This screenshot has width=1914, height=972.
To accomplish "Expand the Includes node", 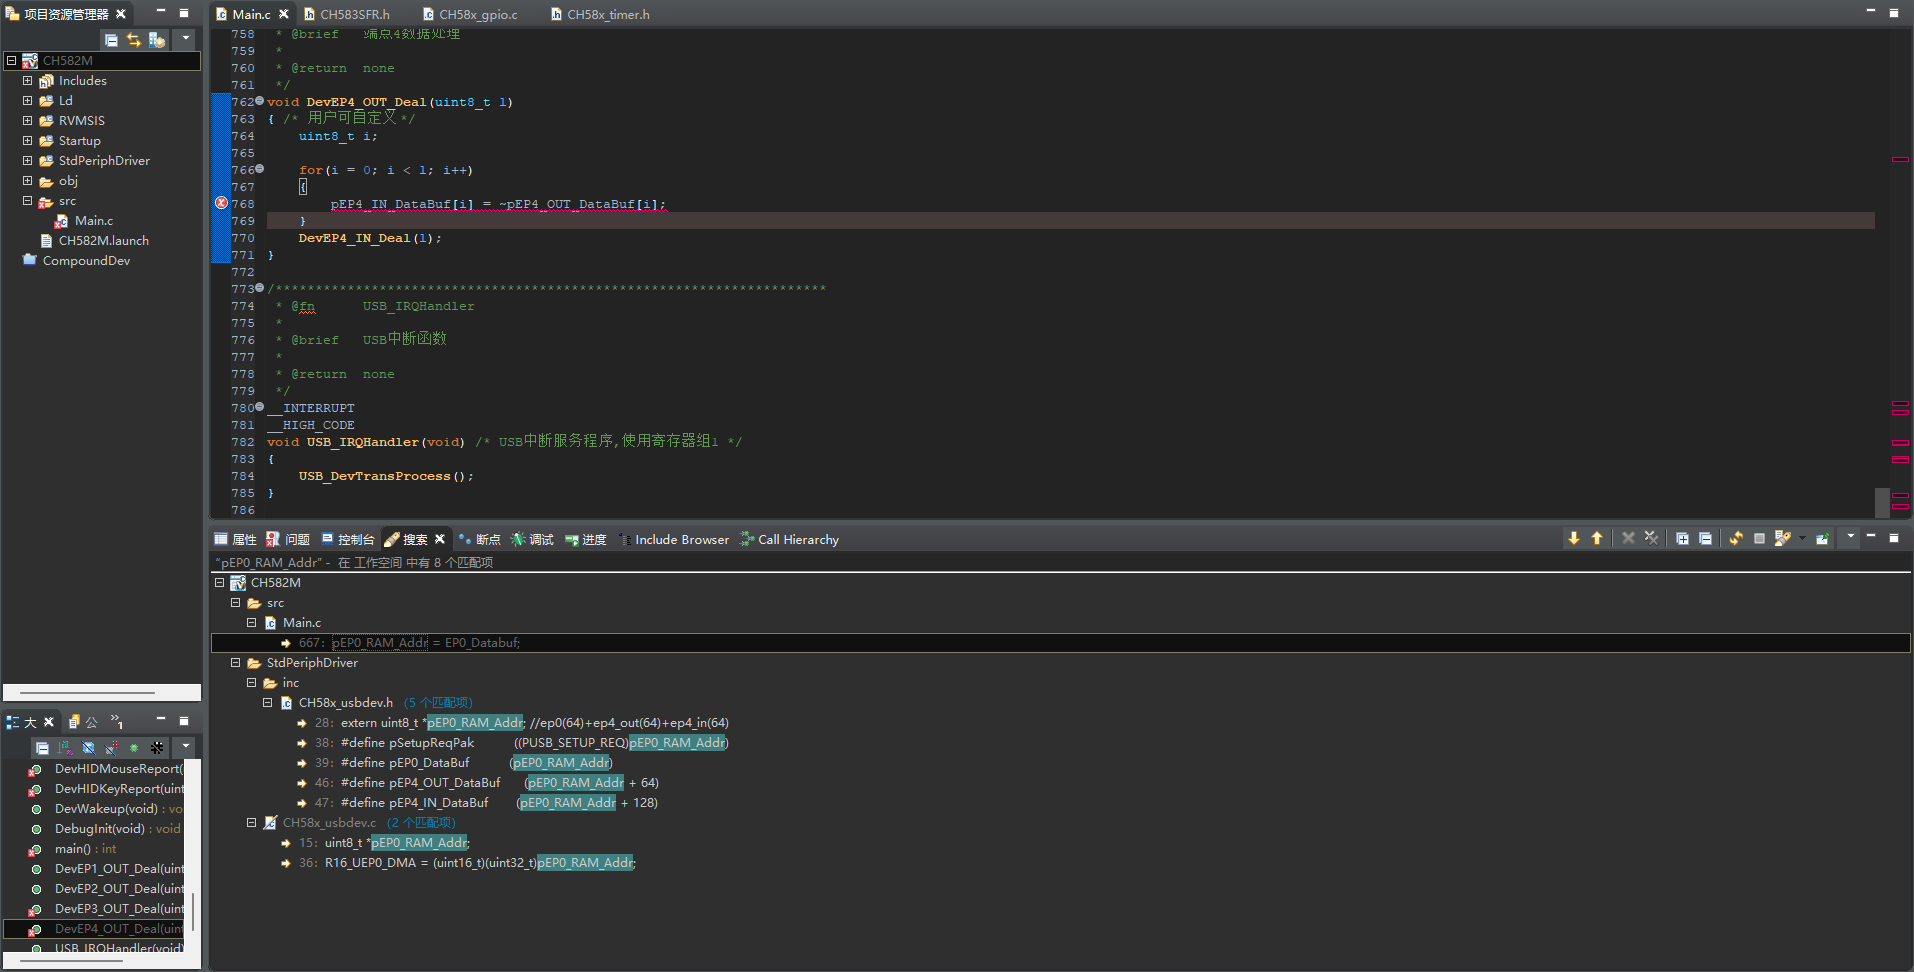I will point(27,81).
